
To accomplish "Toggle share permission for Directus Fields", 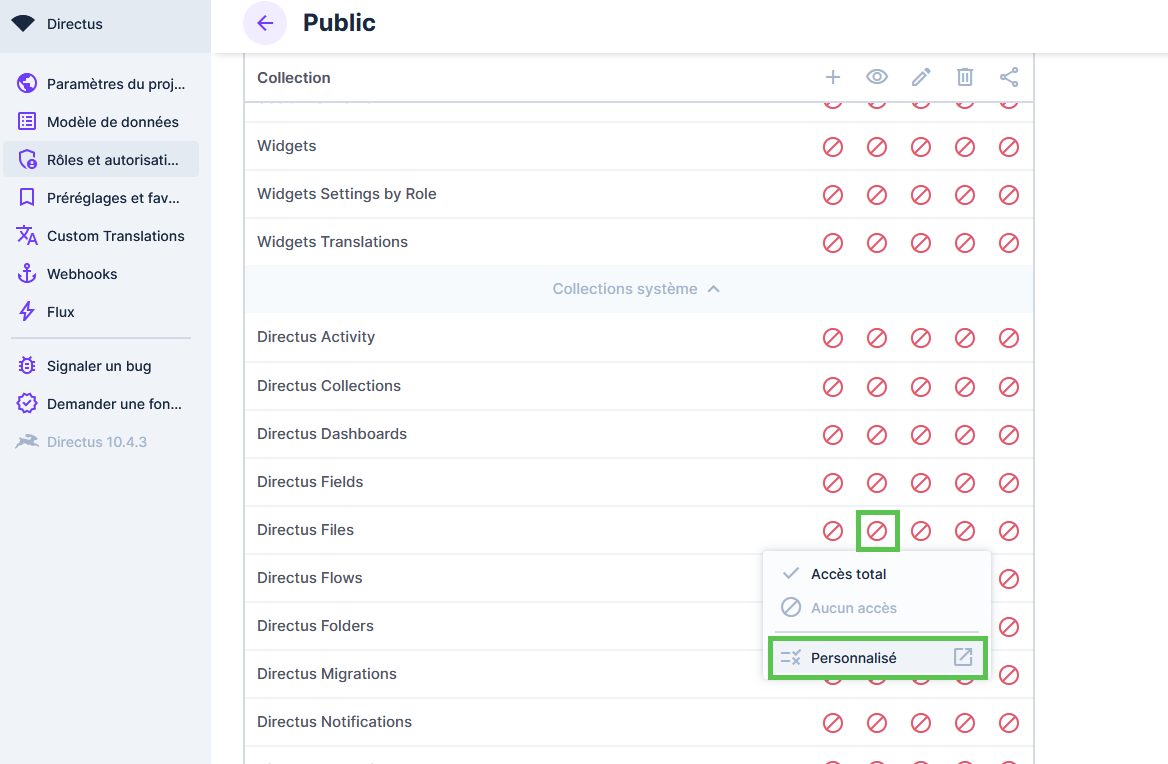I will click(1009, 482).
